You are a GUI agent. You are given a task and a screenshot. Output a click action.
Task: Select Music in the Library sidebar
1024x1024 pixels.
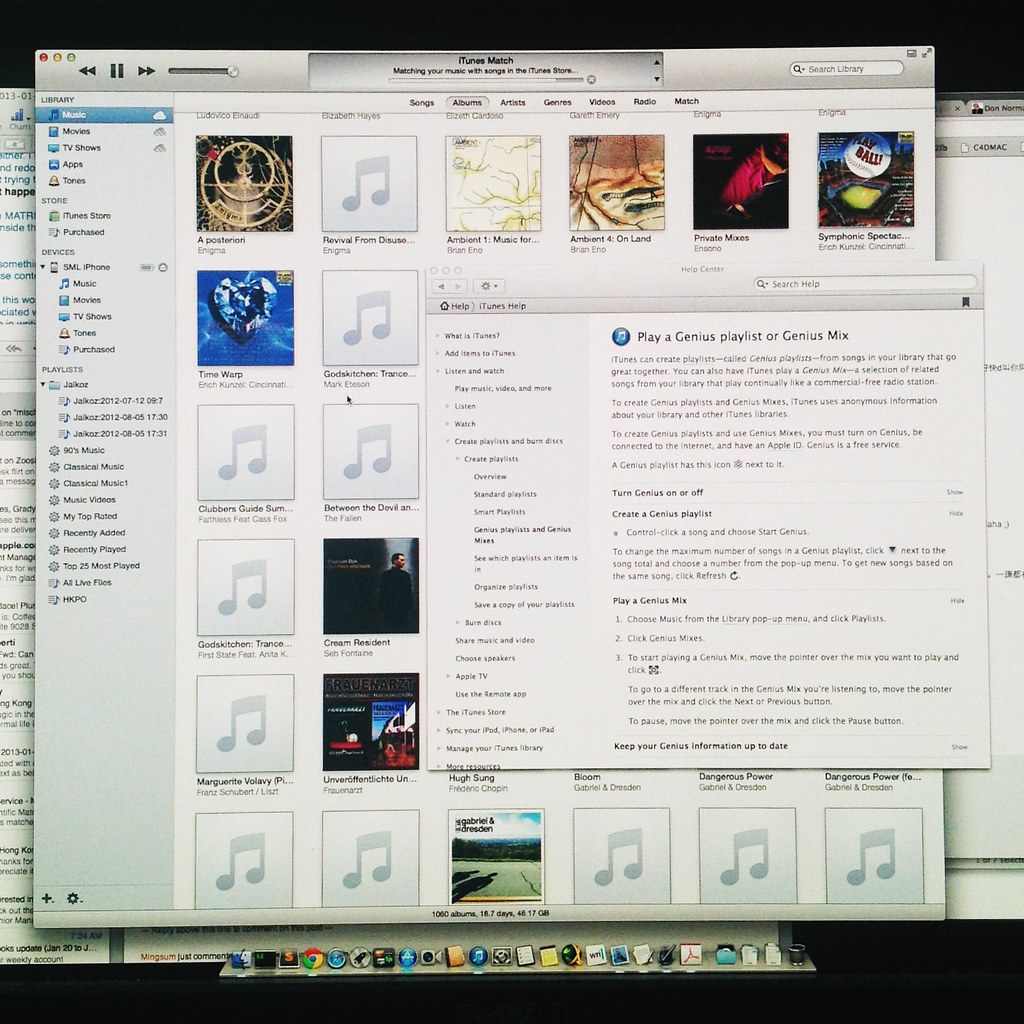point(104,115)
